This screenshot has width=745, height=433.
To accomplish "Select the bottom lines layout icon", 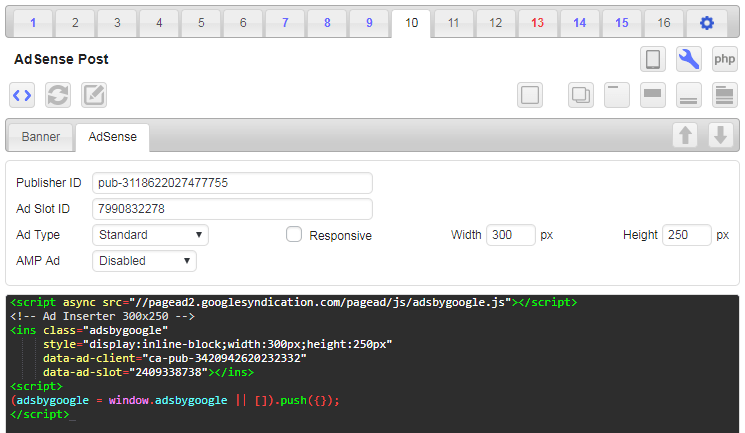I will [688, 95].
